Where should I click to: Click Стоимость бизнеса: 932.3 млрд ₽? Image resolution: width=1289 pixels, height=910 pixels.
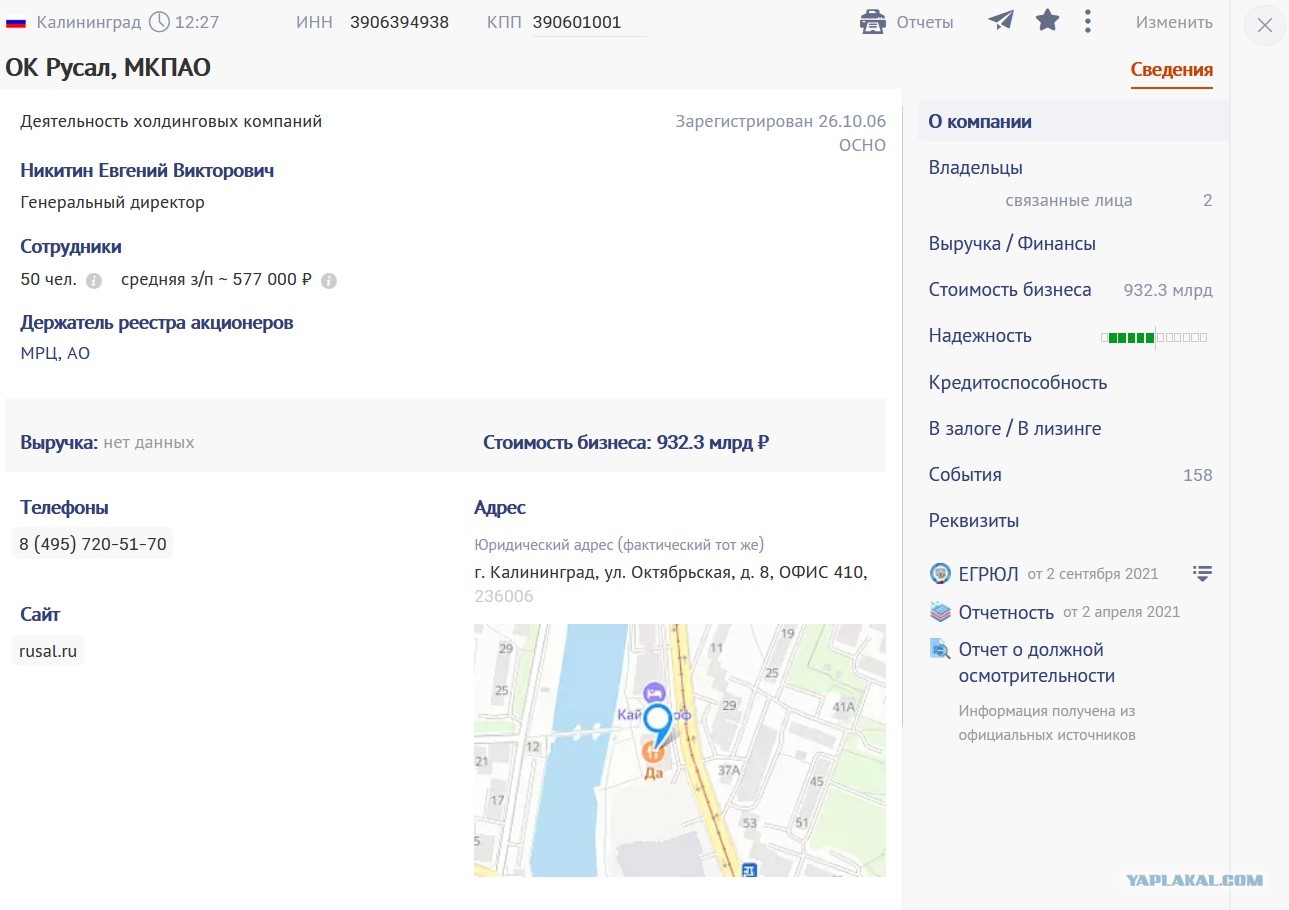pos(626,443)
